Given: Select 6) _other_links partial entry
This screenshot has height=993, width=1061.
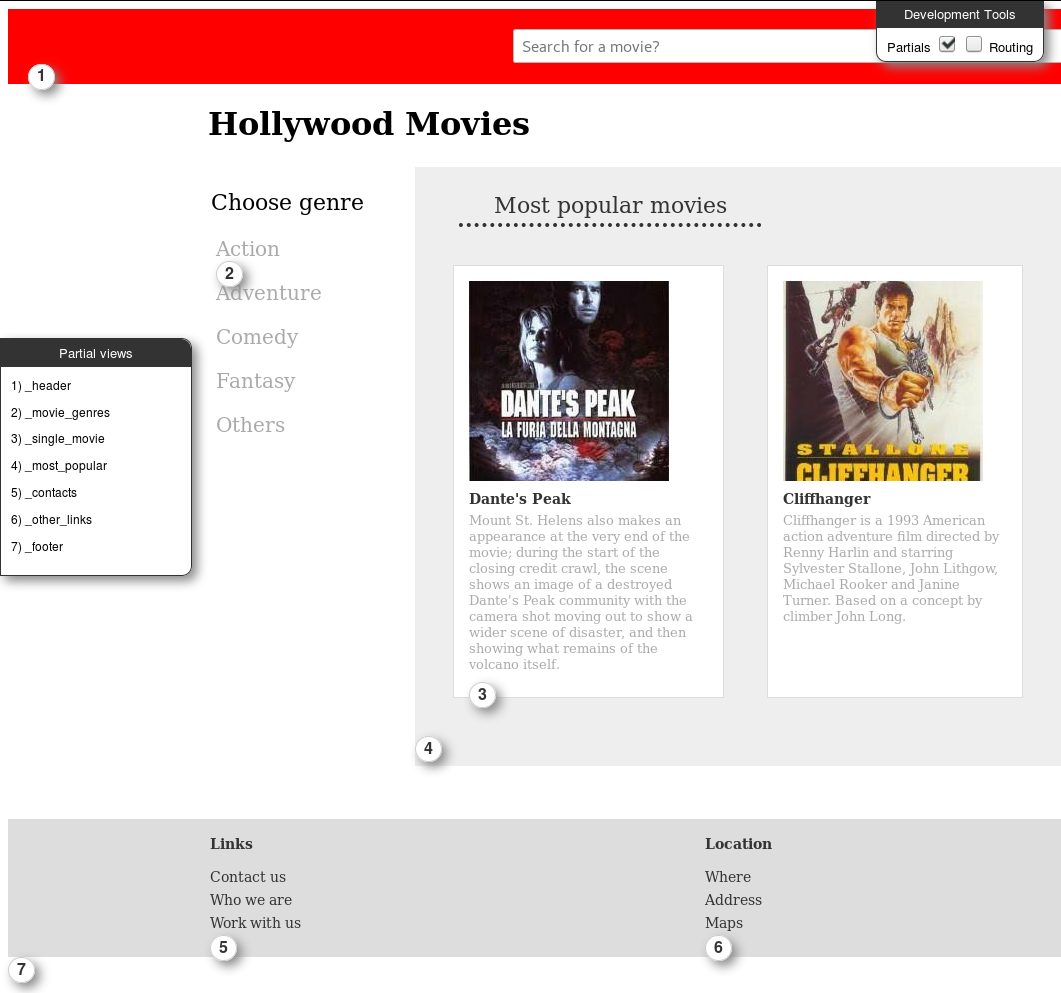Looking at the screenshot, I should (51, 519).
